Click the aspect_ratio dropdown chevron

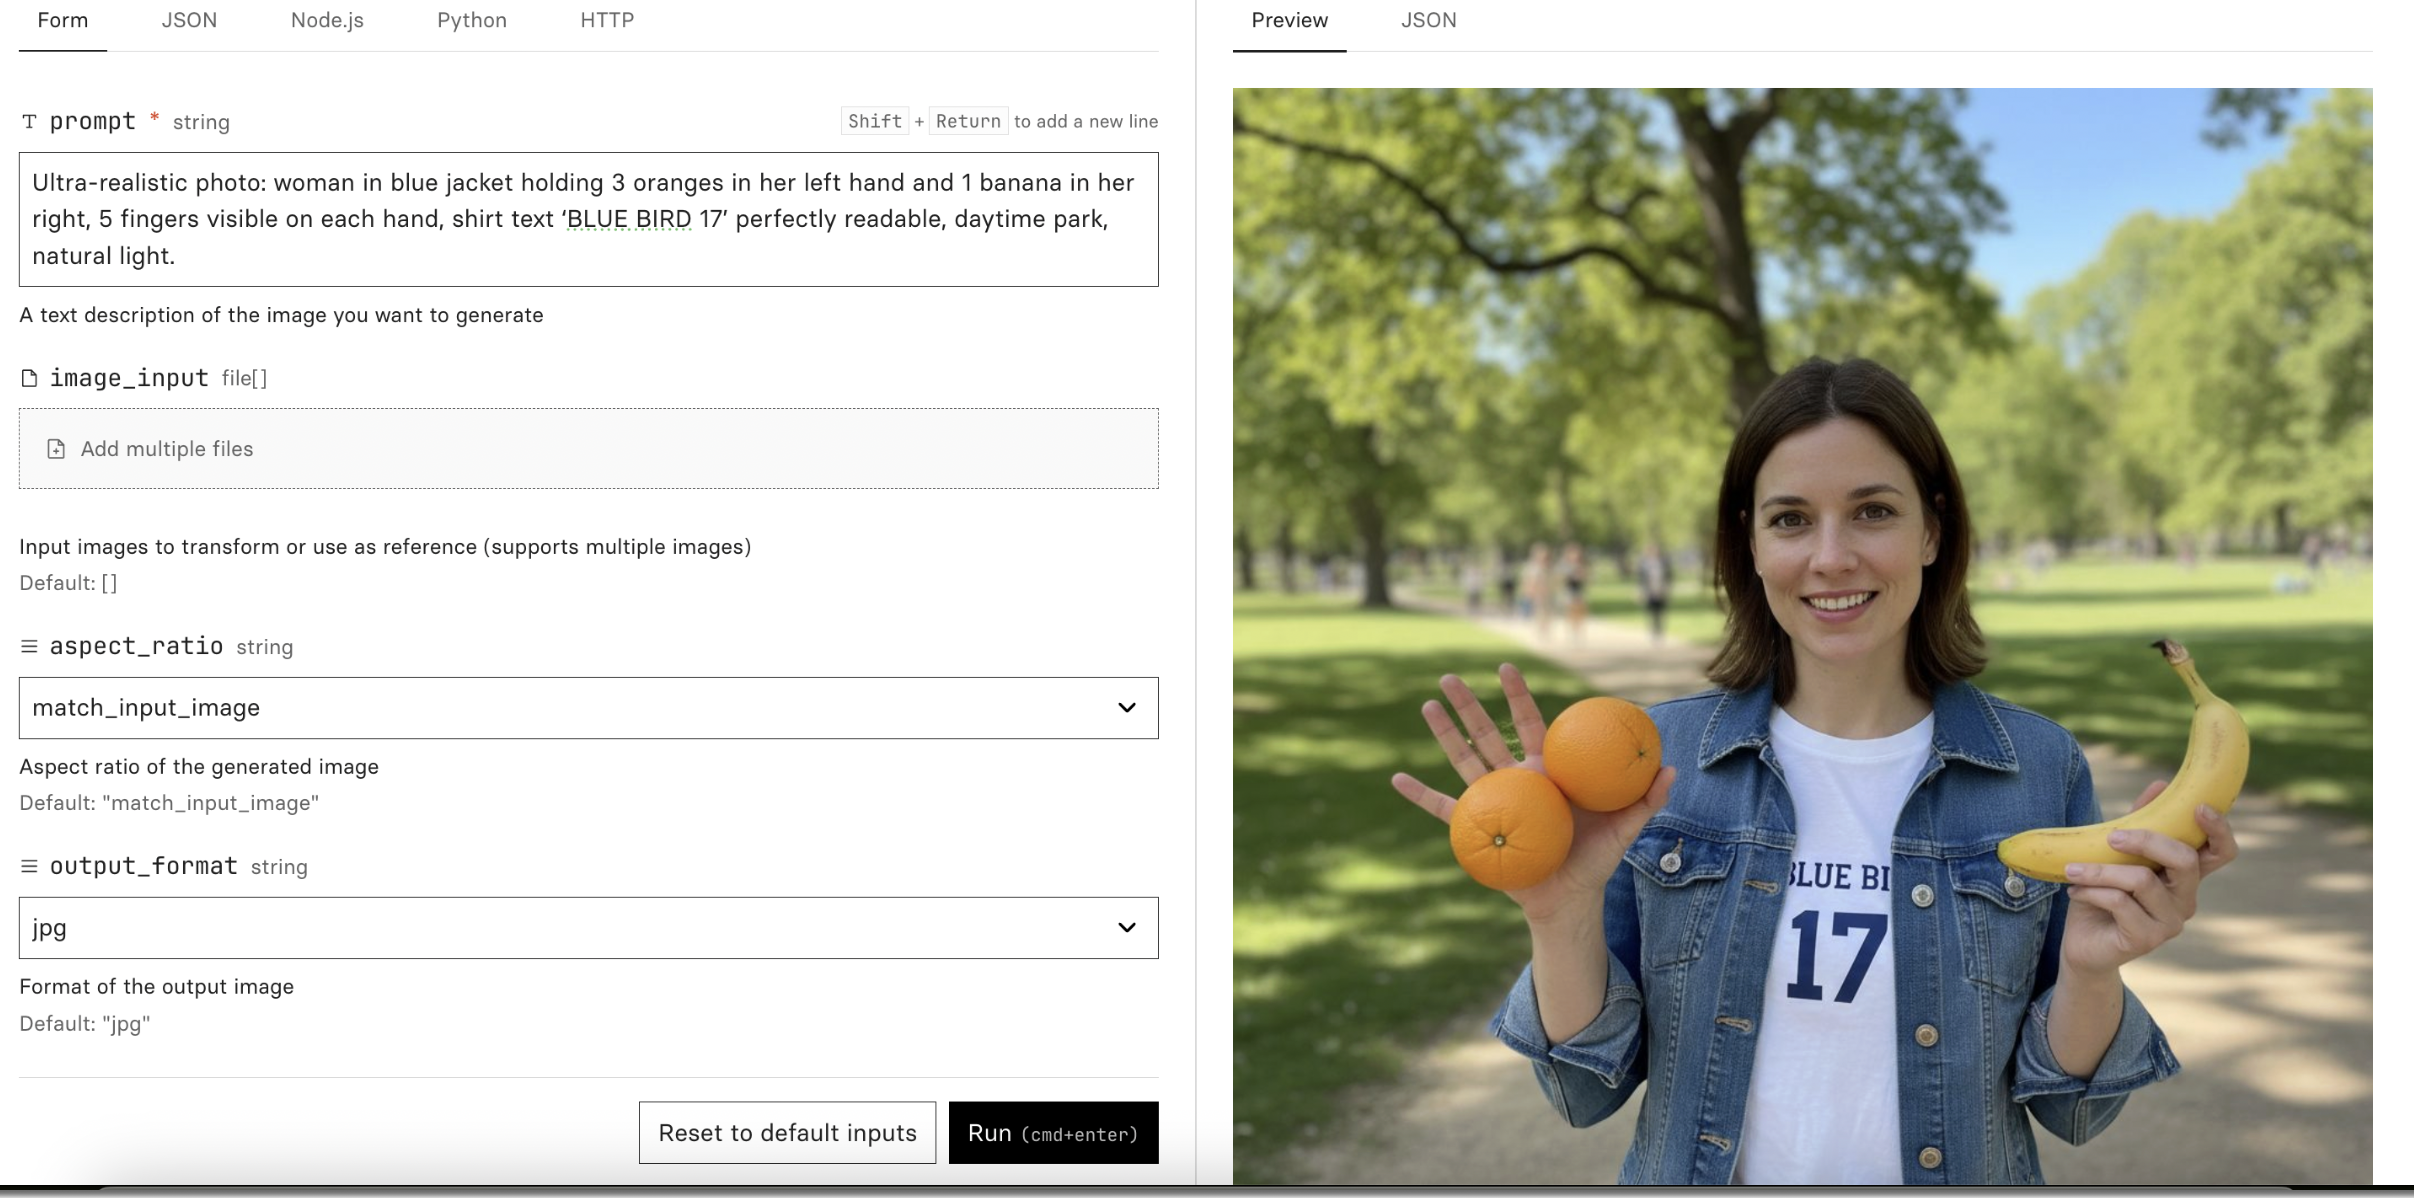pyautogui.click(x=1126, y=708)
